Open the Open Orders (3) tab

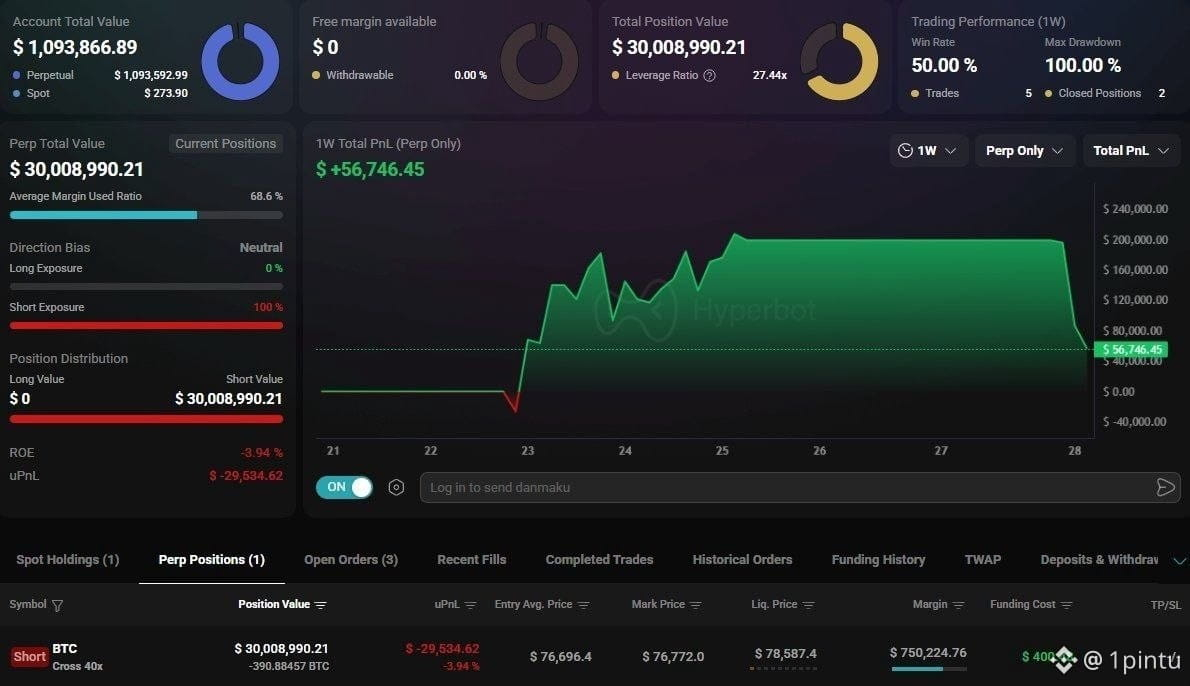[351, 559]
